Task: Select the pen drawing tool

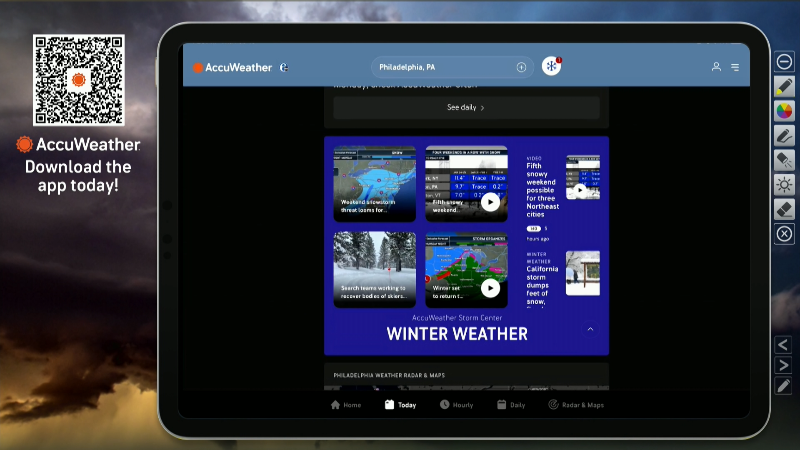Action: [784, 135]
